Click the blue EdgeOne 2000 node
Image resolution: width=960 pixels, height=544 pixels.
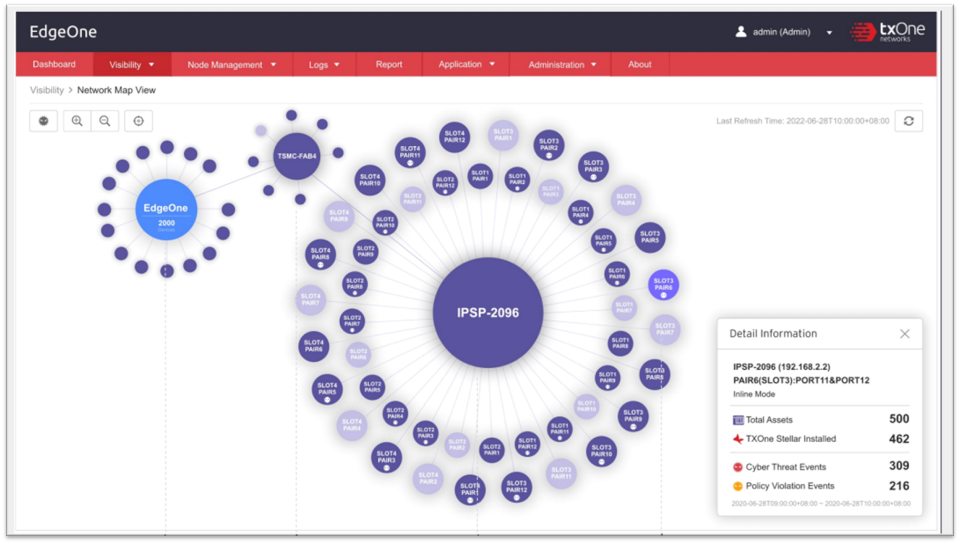tap(166, 210)
